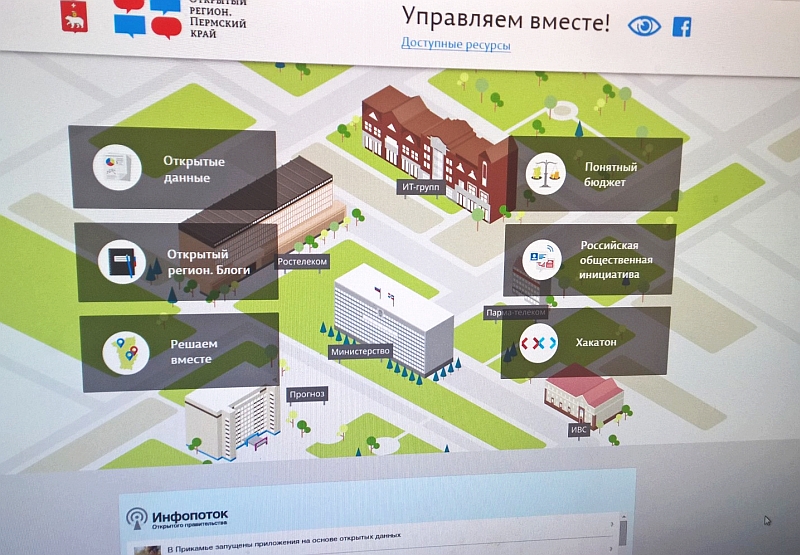Click the Решаем вместе map icon
This screenshot has height=555, width=800.
click(126, 351)
